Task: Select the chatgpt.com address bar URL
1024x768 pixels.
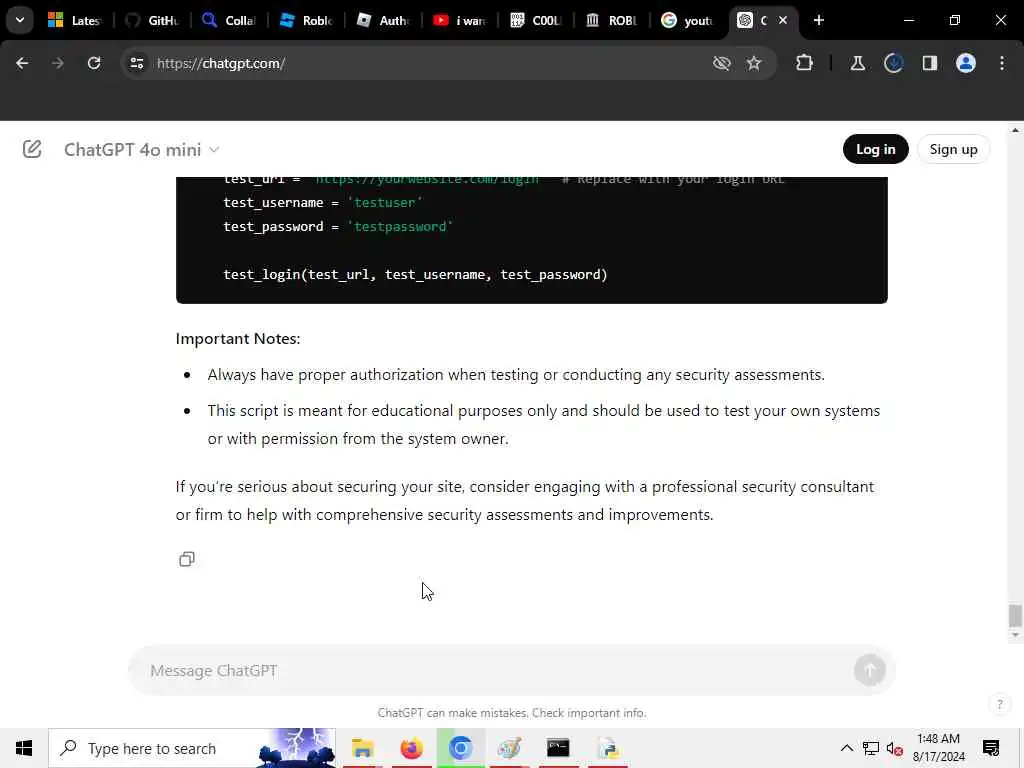Action: (x=221, y=63)
